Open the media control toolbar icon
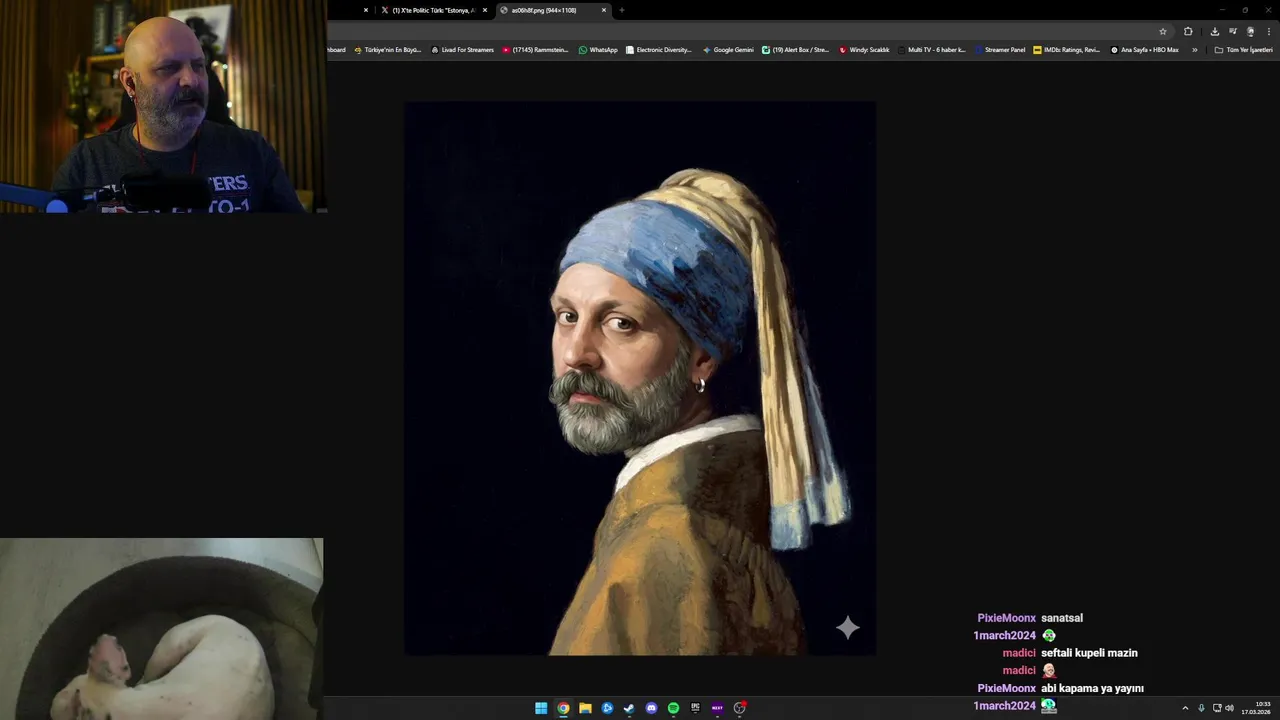 [1233, 31]
